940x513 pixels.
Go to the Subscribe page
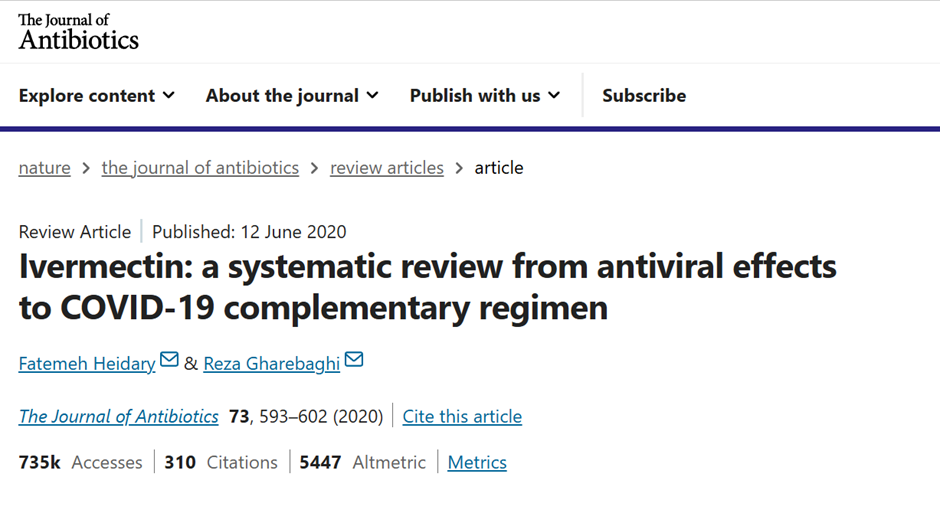click(644, 95)
